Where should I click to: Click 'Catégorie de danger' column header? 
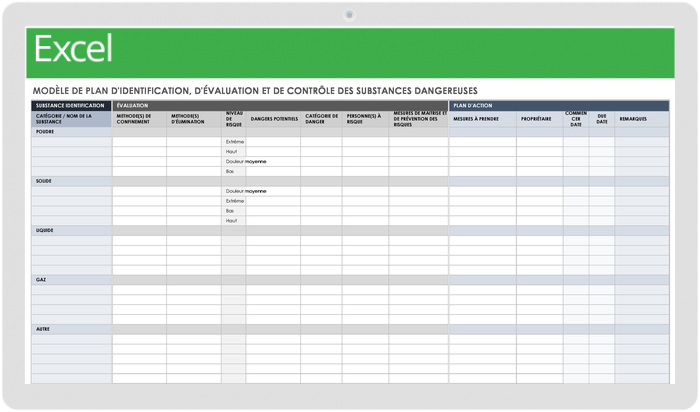[x=321, y=119]
